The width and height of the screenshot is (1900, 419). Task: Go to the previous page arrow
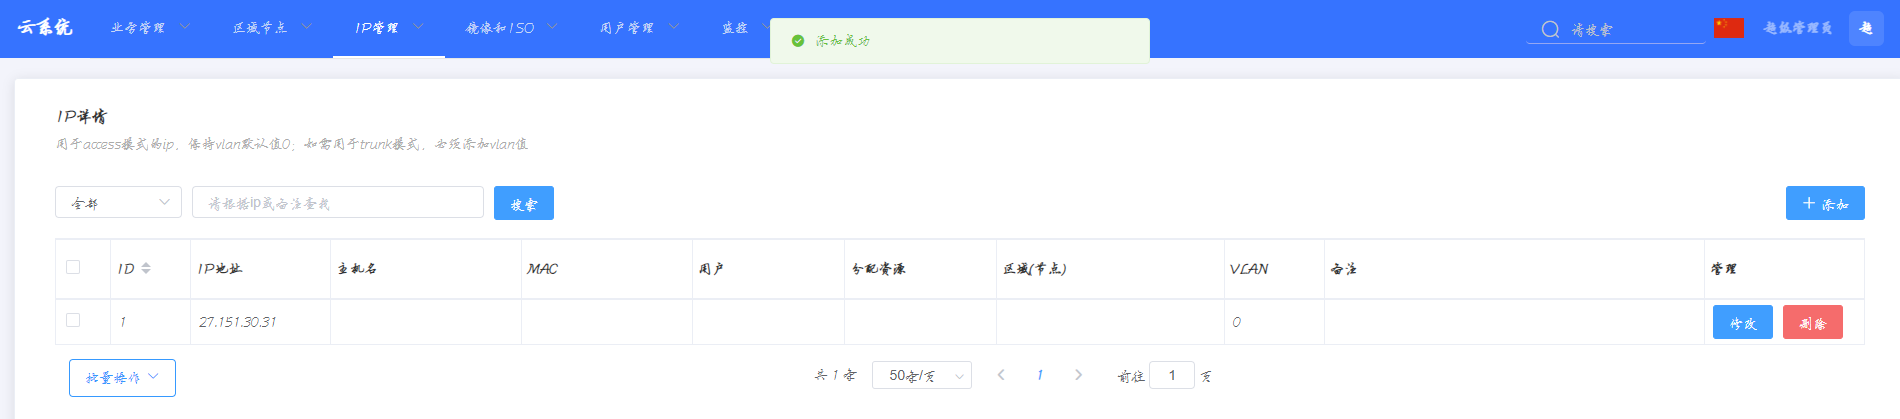tap(1001, 375)
